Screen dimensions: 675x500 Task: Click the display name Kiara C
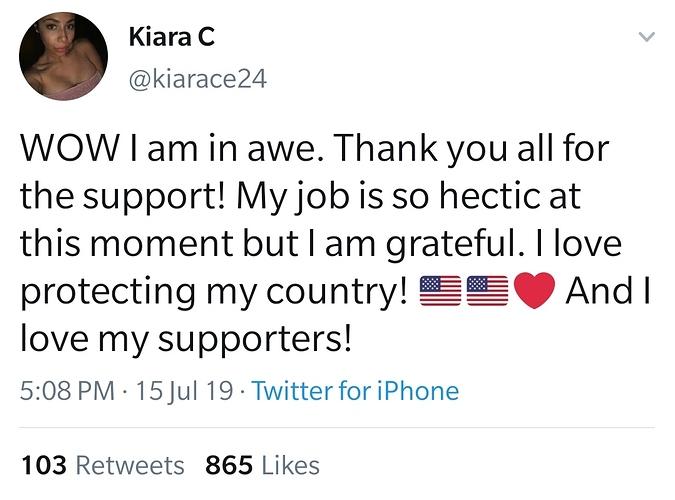tap(172, 38)
